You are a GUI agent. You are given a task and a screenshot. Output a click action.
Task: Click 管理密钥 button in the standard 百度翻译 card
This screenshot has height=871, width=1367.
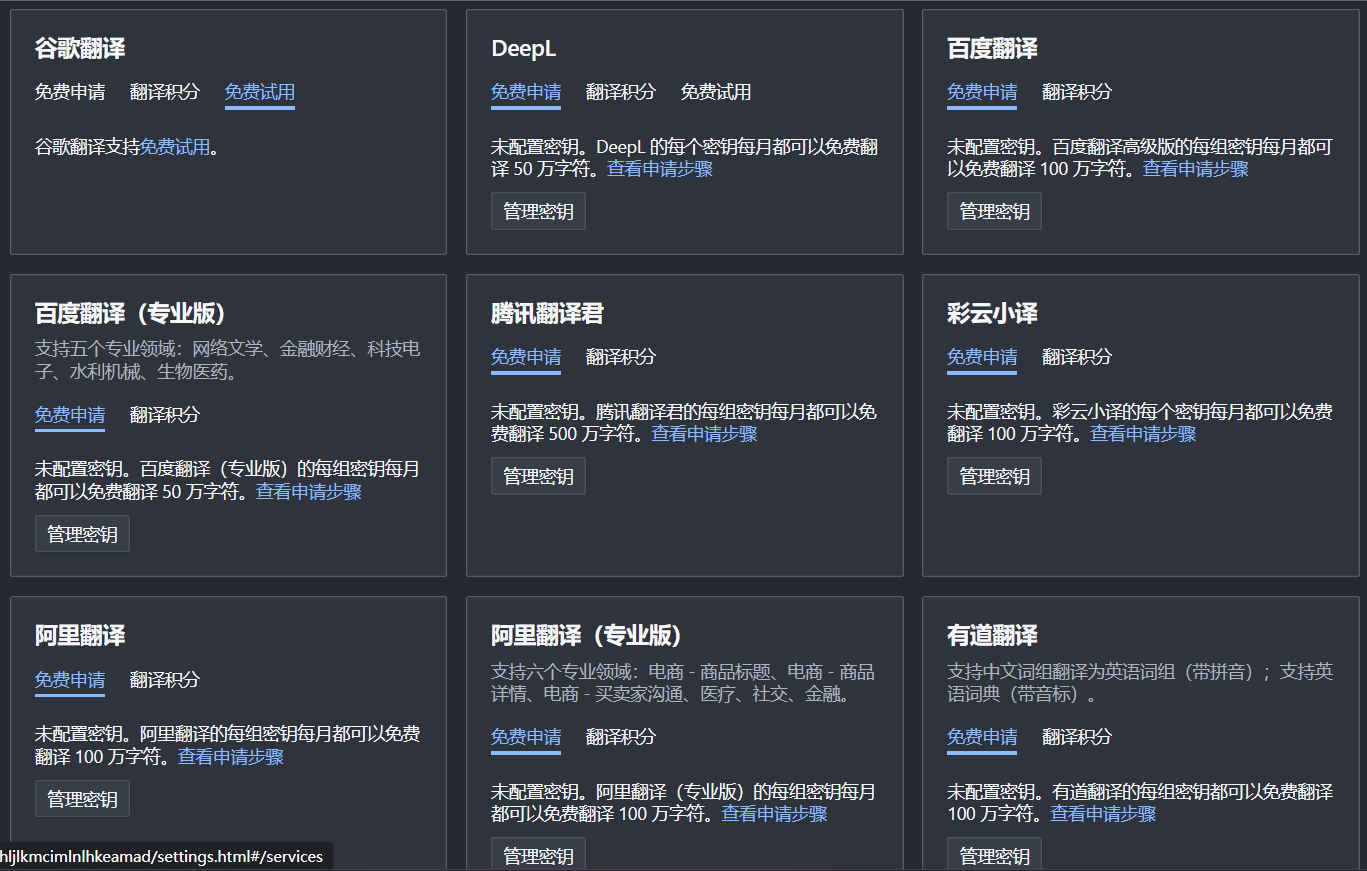pos(994,211)
